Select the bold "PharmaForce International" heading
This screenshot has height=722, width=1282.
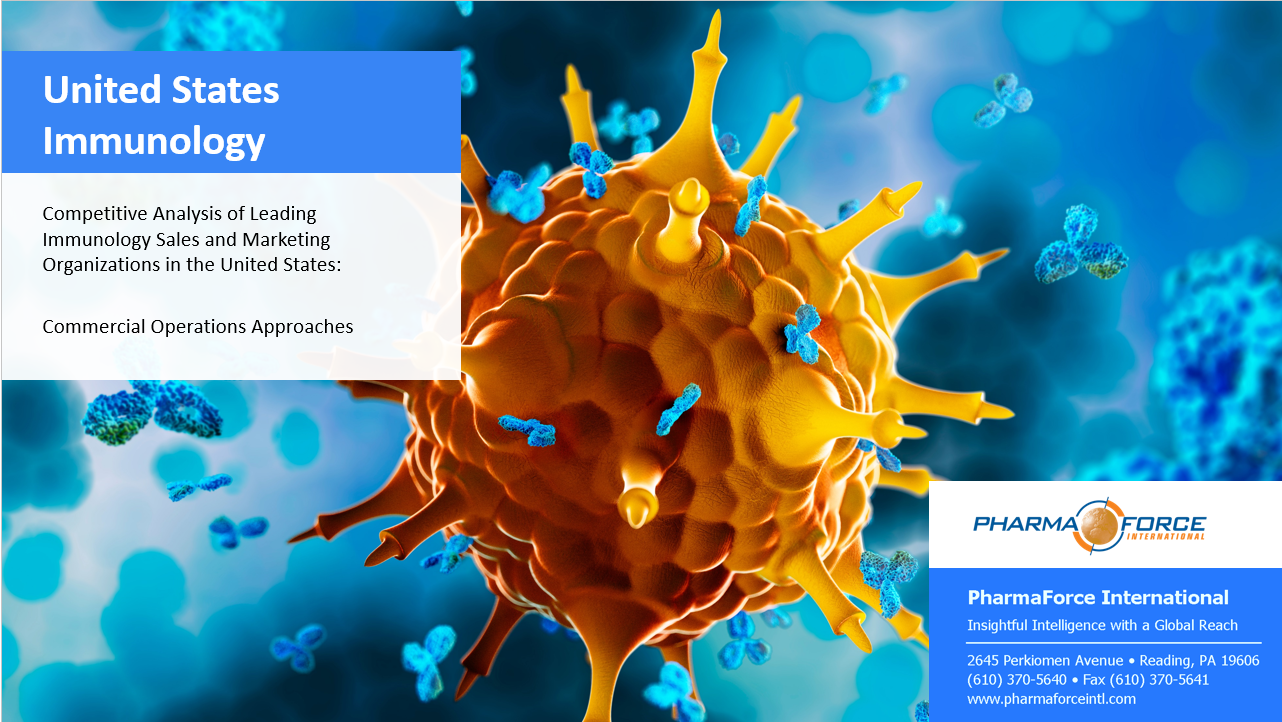coord(1097,598)
